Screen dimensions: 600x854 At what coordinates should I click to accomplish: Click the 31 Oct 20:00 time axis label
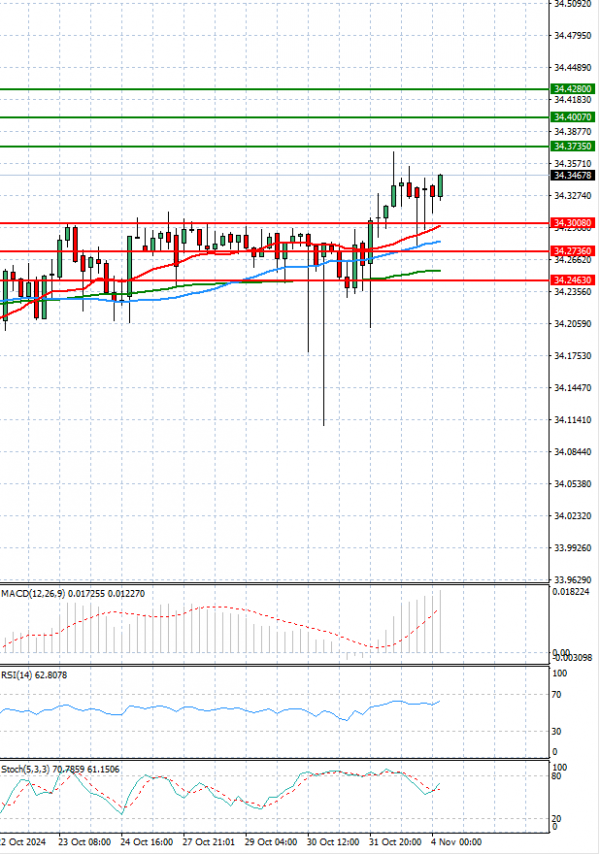395,842
